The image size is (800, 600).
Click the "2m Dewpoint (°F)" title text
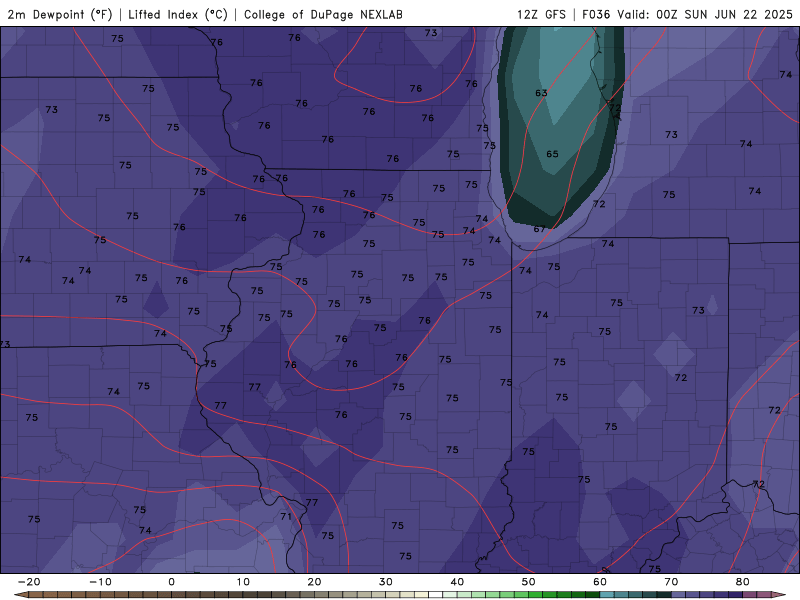[x=60, y=15]
